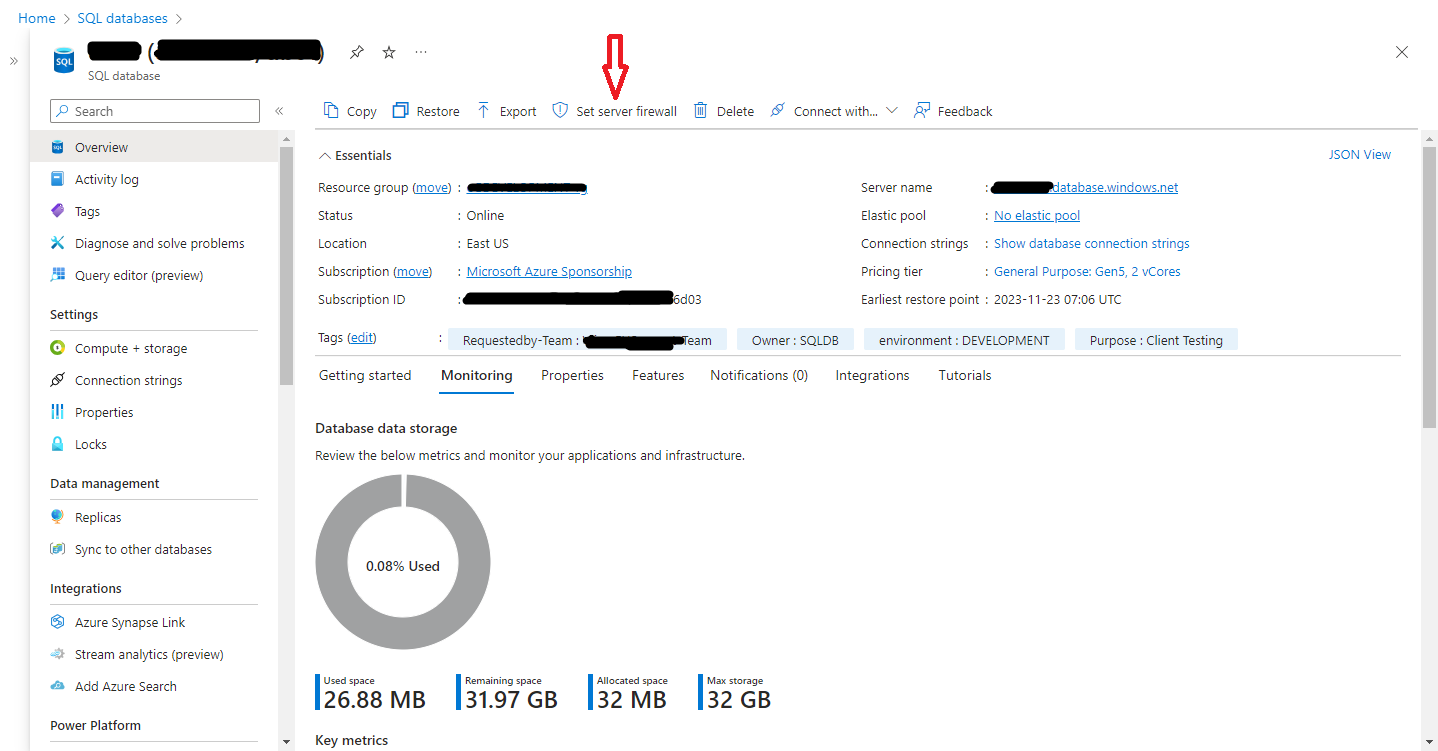The width and height of the screenshot is (1438, 751).
Task: Click the Tags purple icon
Action: click(x=57, y=211)
